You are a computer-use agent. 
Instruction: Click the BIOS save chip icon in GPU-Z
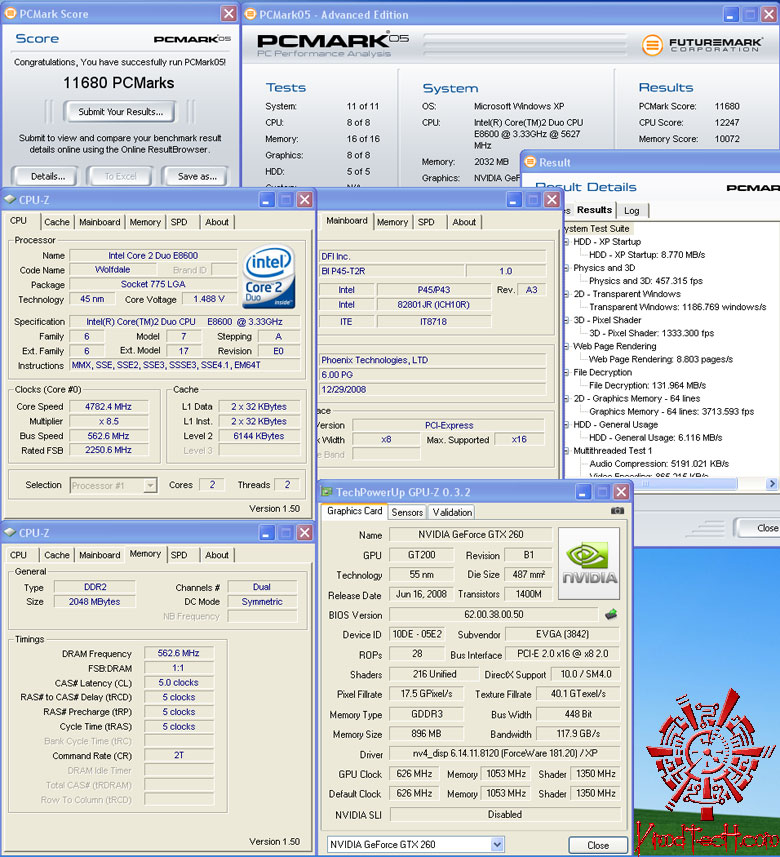pos(611,614)
